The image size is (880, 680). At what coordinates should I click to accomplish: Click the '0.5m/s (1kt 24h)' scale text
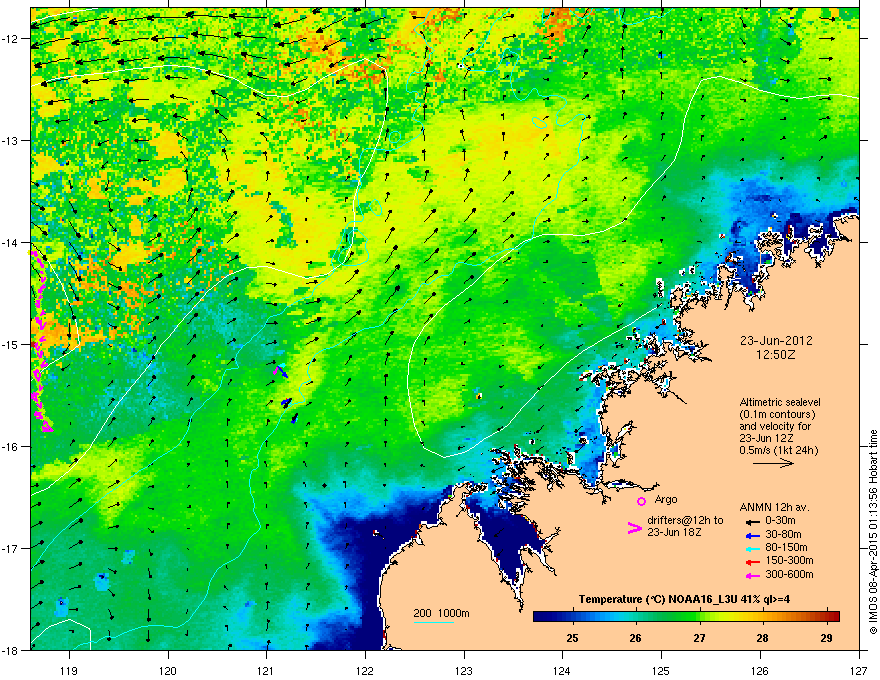[779, 450]
